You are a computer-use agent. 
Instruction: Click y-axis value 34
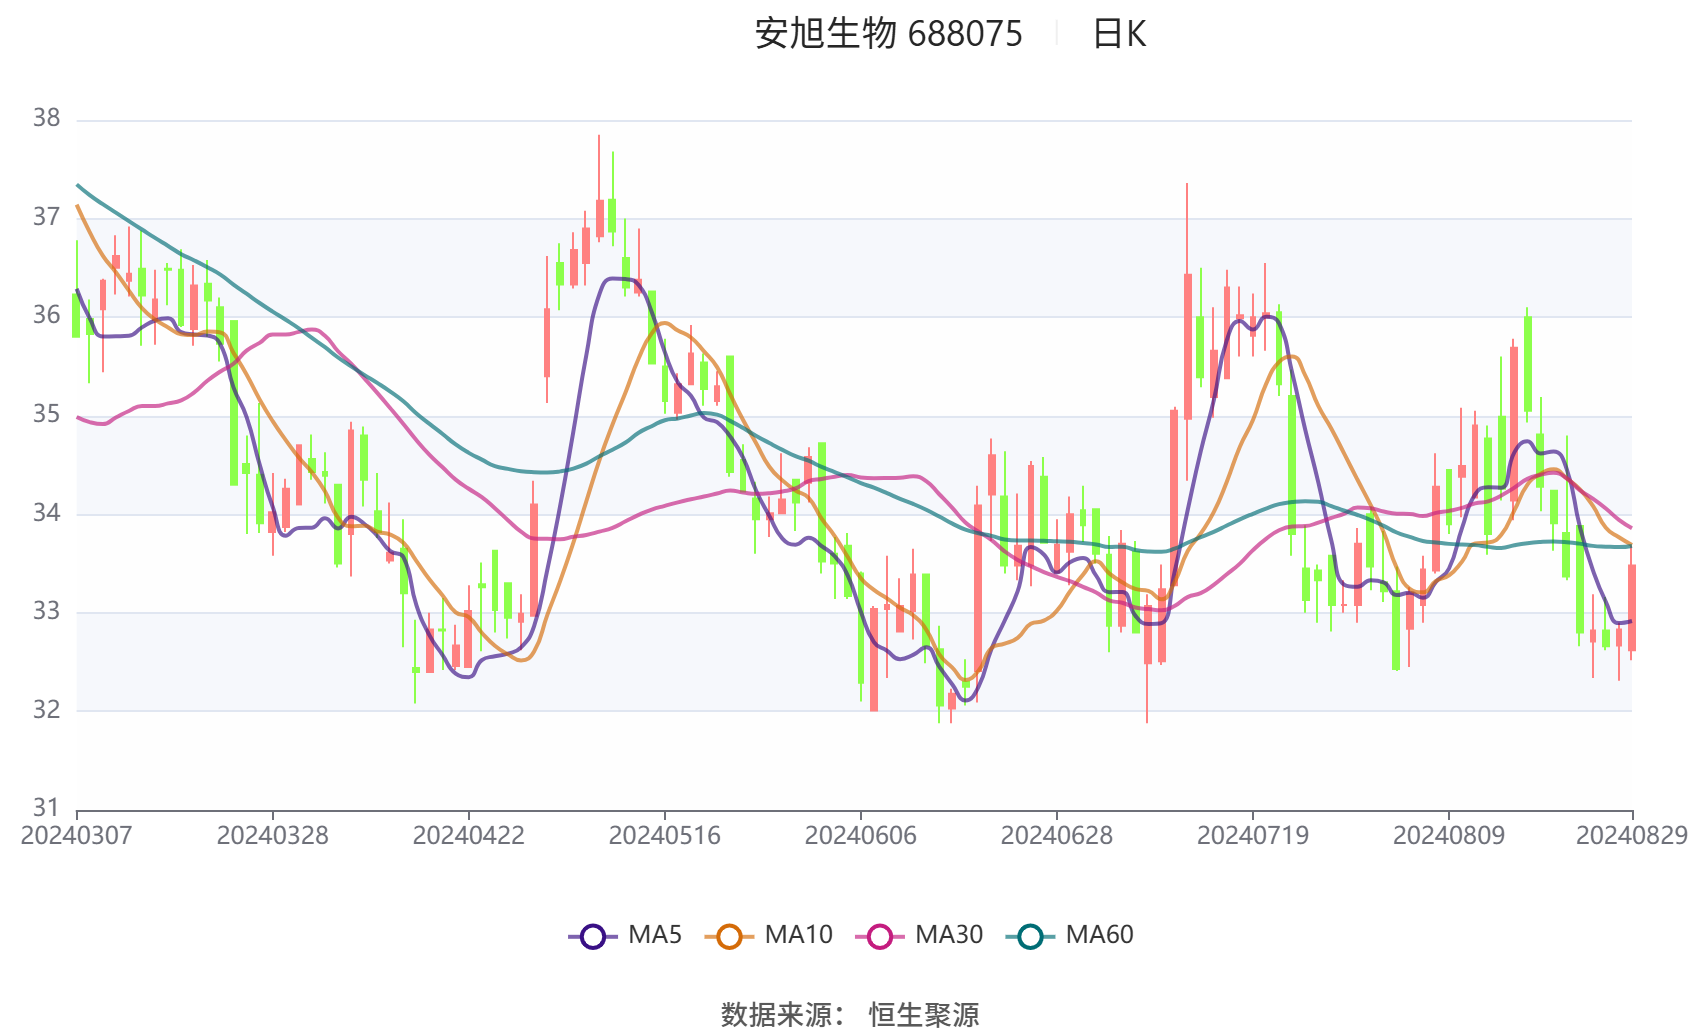coord(47,513)
